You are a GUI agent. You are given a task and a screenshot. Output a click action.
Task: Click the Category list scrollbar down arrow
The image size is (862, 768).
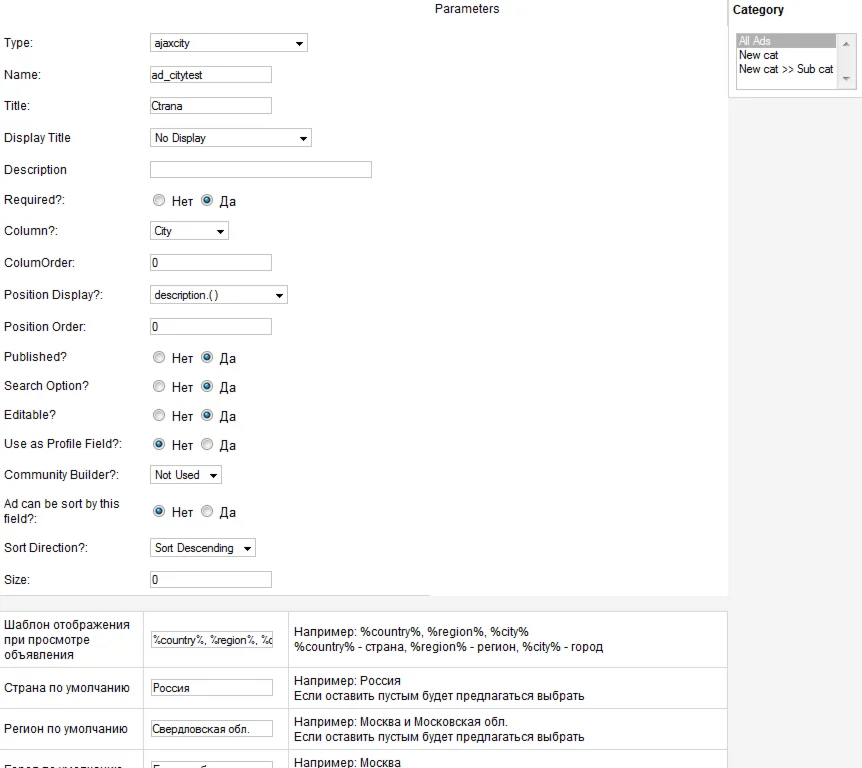coord(847,78)
